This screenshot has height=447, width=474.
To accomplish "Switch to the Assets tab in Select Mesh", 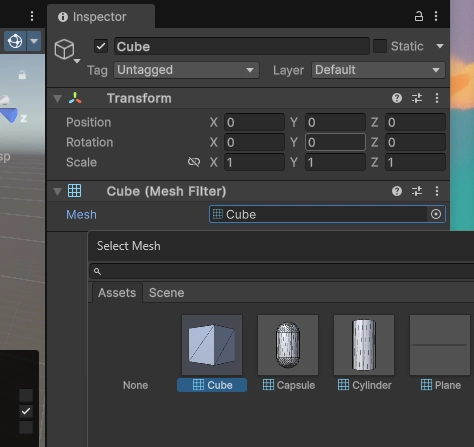I will (117, 293).
